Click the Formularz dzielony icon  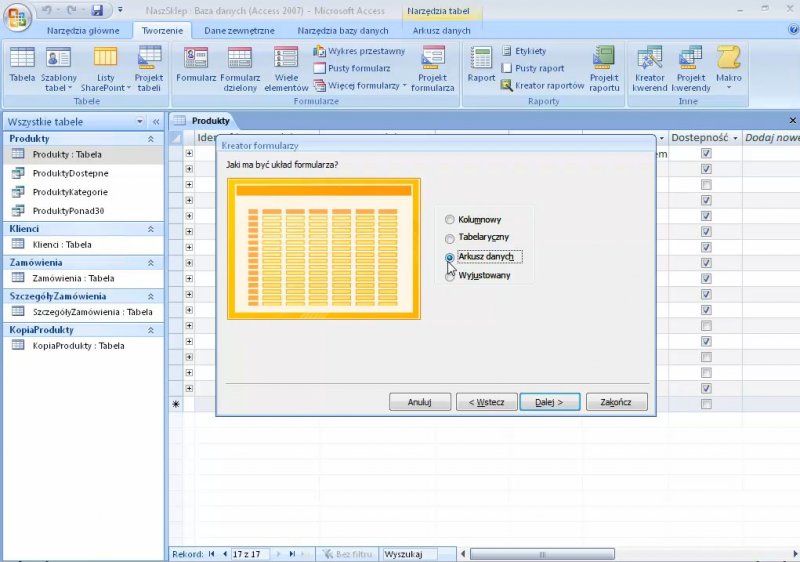[x=239, y=67]
